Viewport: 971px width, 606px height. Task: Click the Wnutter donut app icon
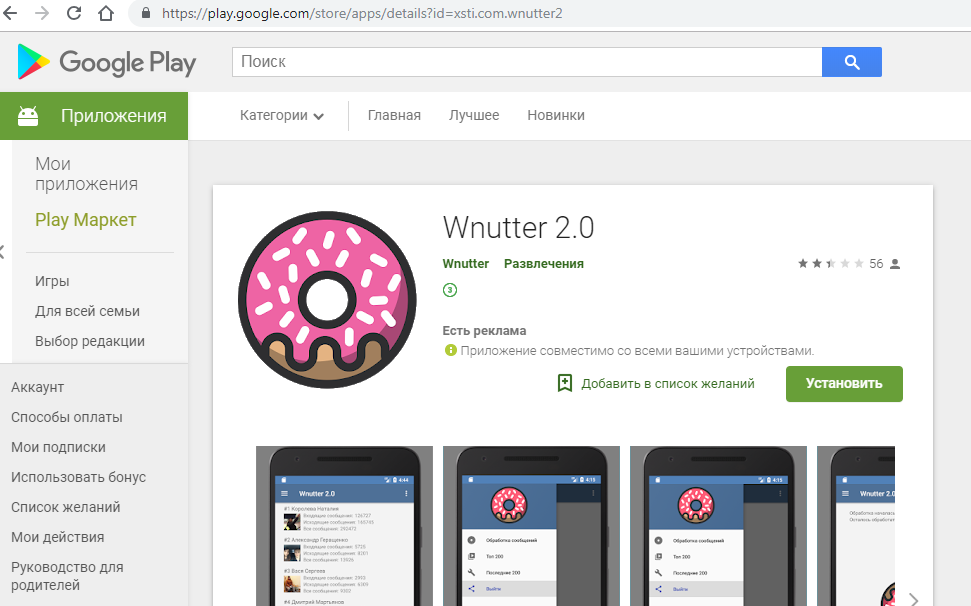click(x=327, y=300)
